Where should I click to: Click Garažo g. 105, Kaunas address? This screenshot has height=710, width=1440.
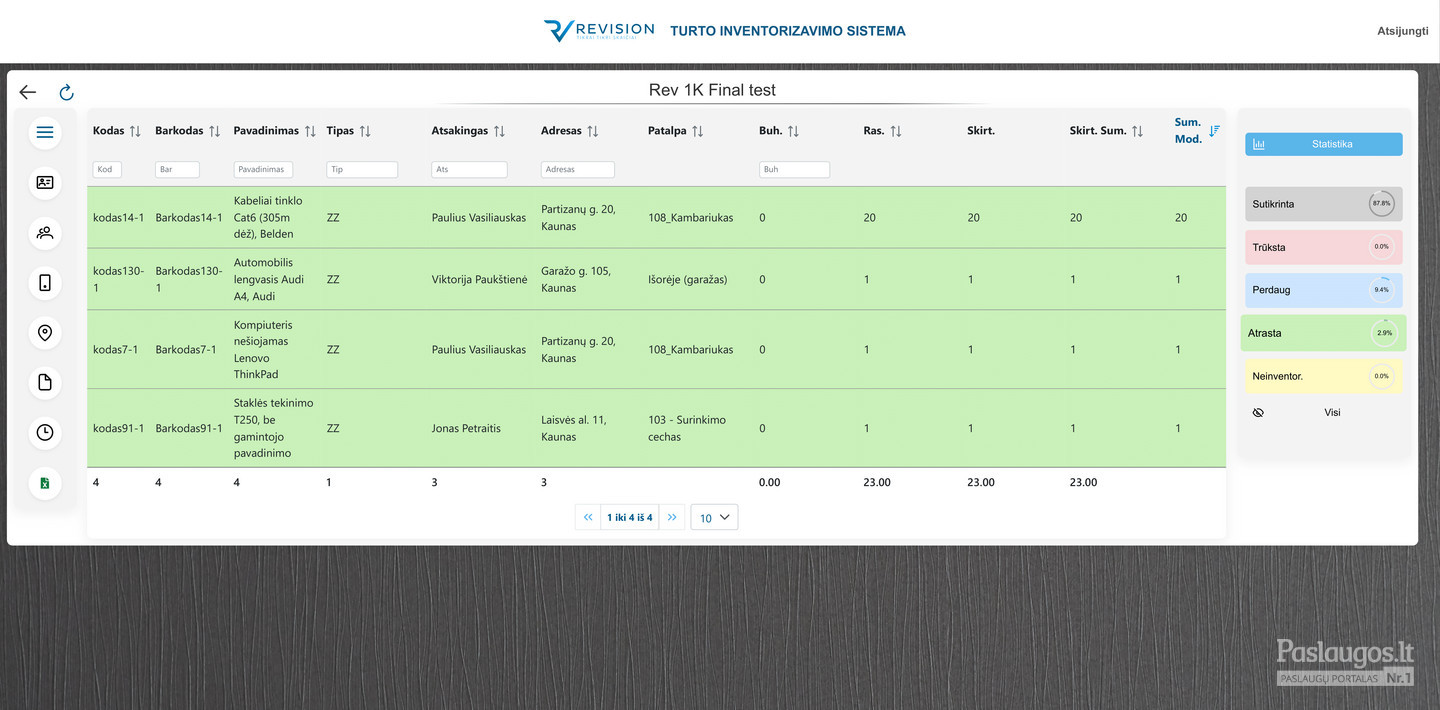point(576,279)
